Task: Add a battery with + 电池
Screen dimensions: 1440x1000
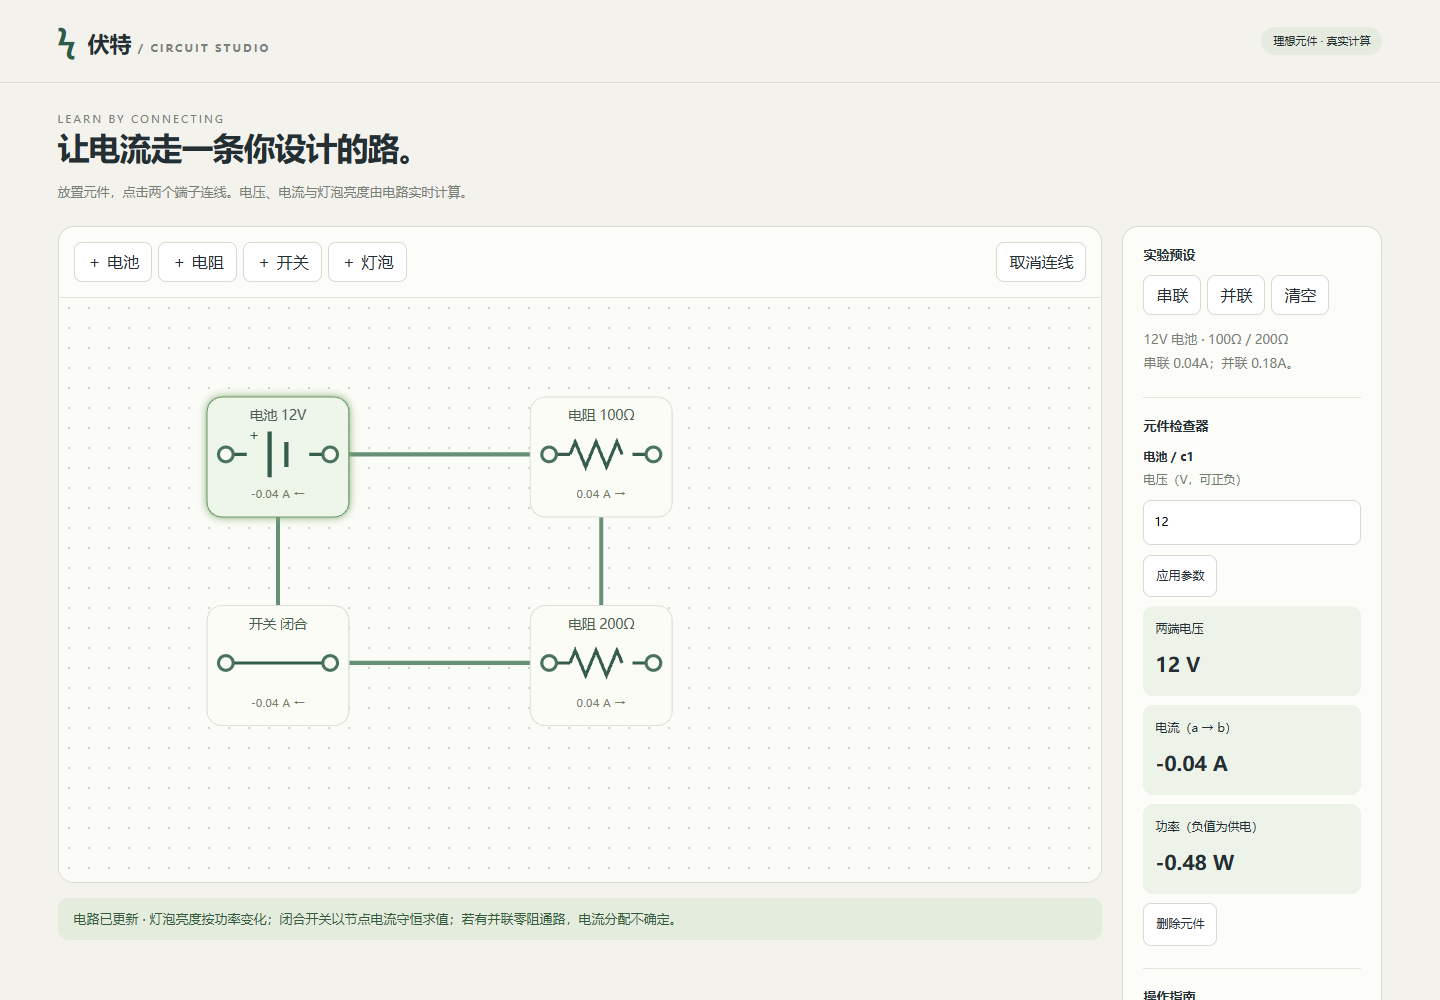Action: (113, 262)
